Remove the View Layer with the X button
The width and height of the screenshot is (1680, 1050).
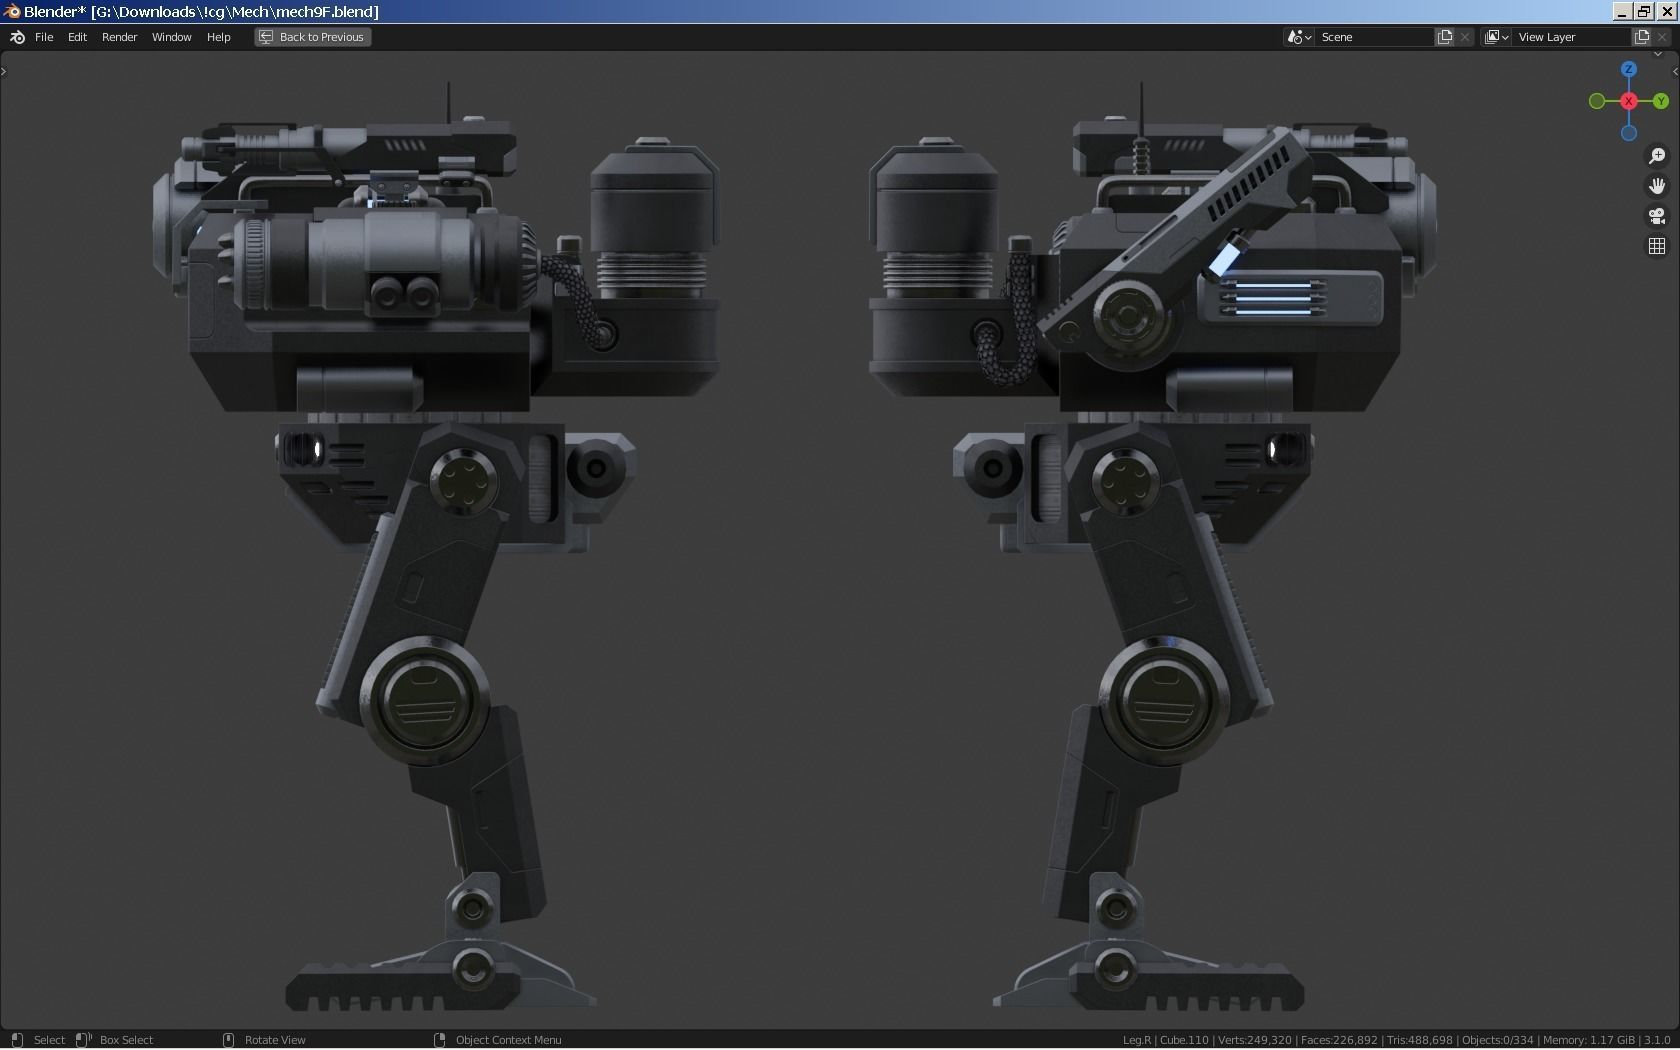1662,37
